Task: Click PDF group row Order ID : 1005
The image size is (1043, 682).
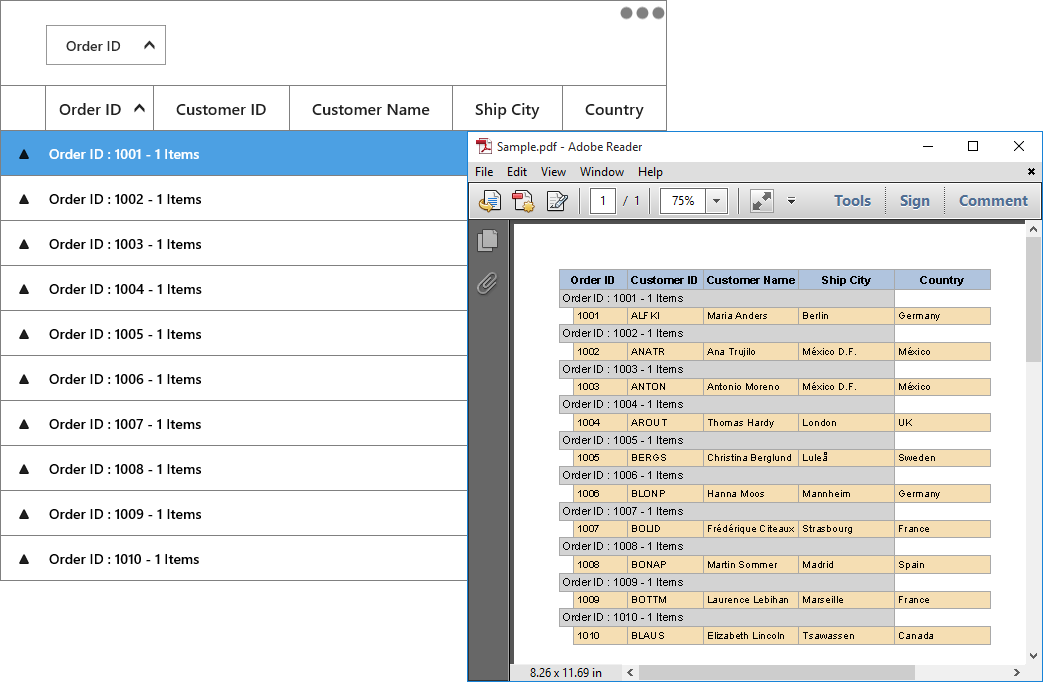Action: pos(727,440)
